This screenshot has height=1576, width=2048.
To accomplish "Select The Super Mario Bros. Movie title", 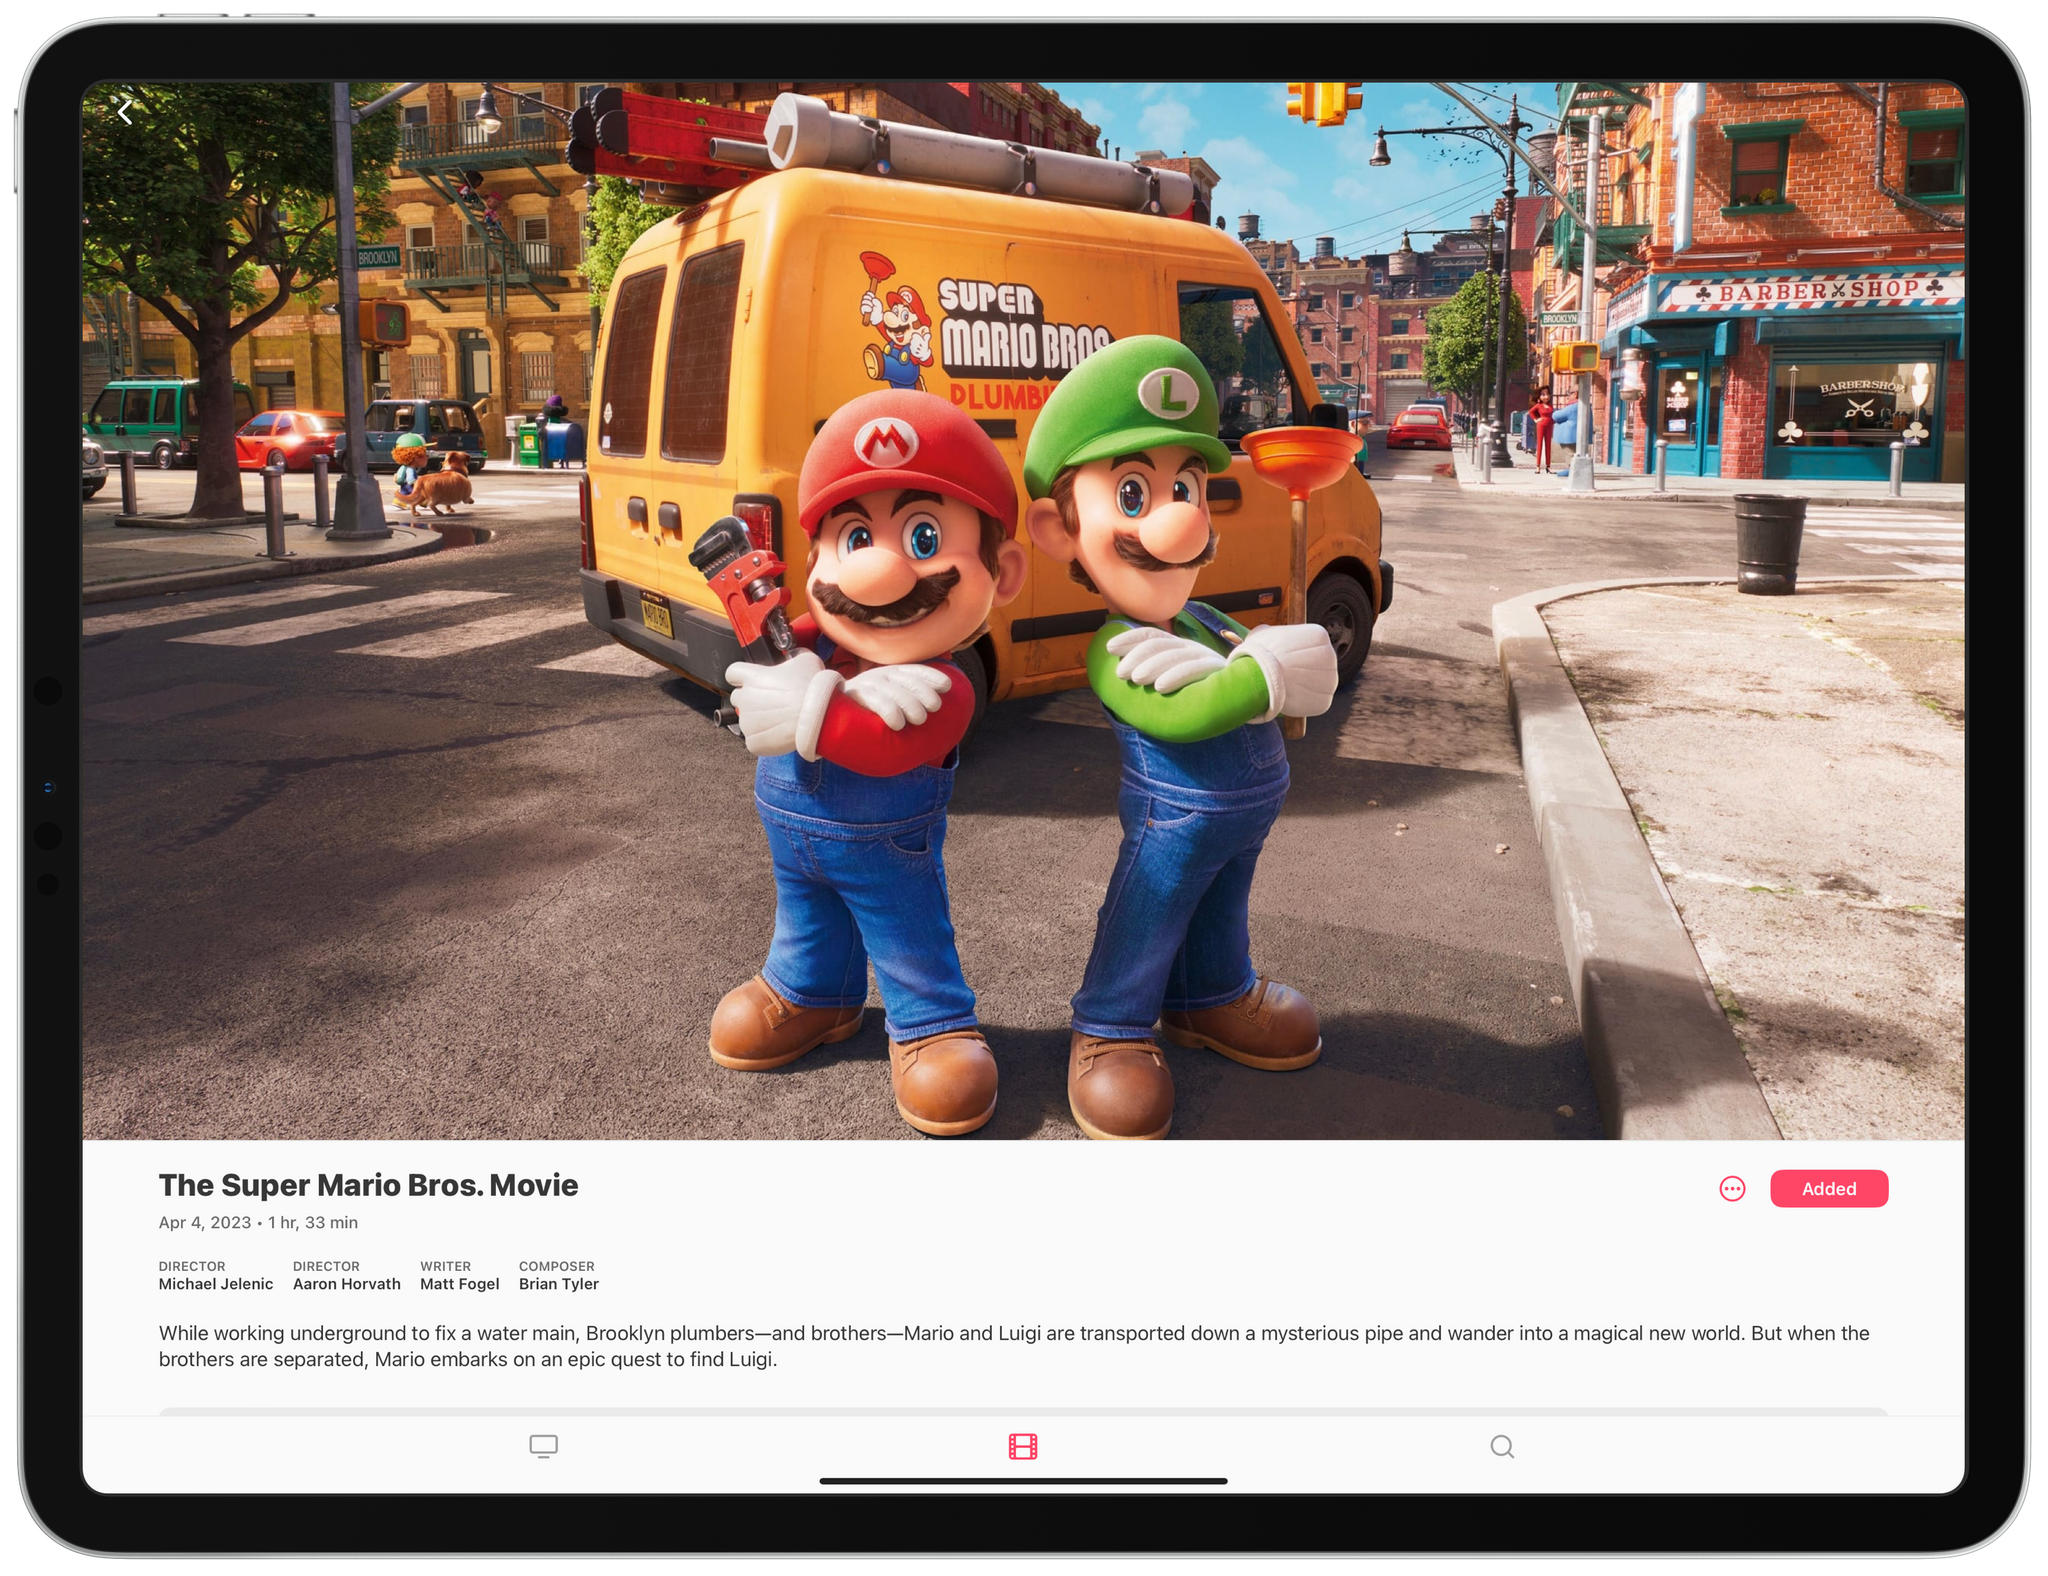I will [x=368, y=1185].
